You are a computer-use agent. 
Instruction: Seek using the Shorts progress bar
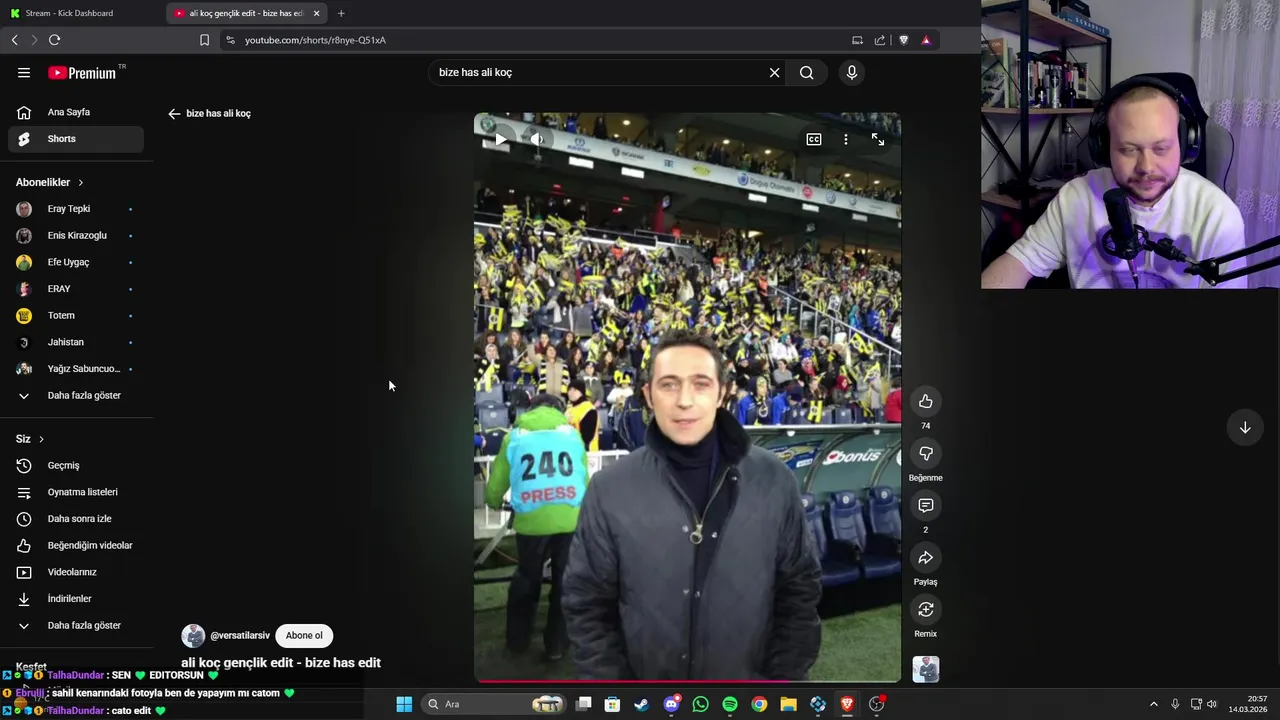[x=687, y=682]
